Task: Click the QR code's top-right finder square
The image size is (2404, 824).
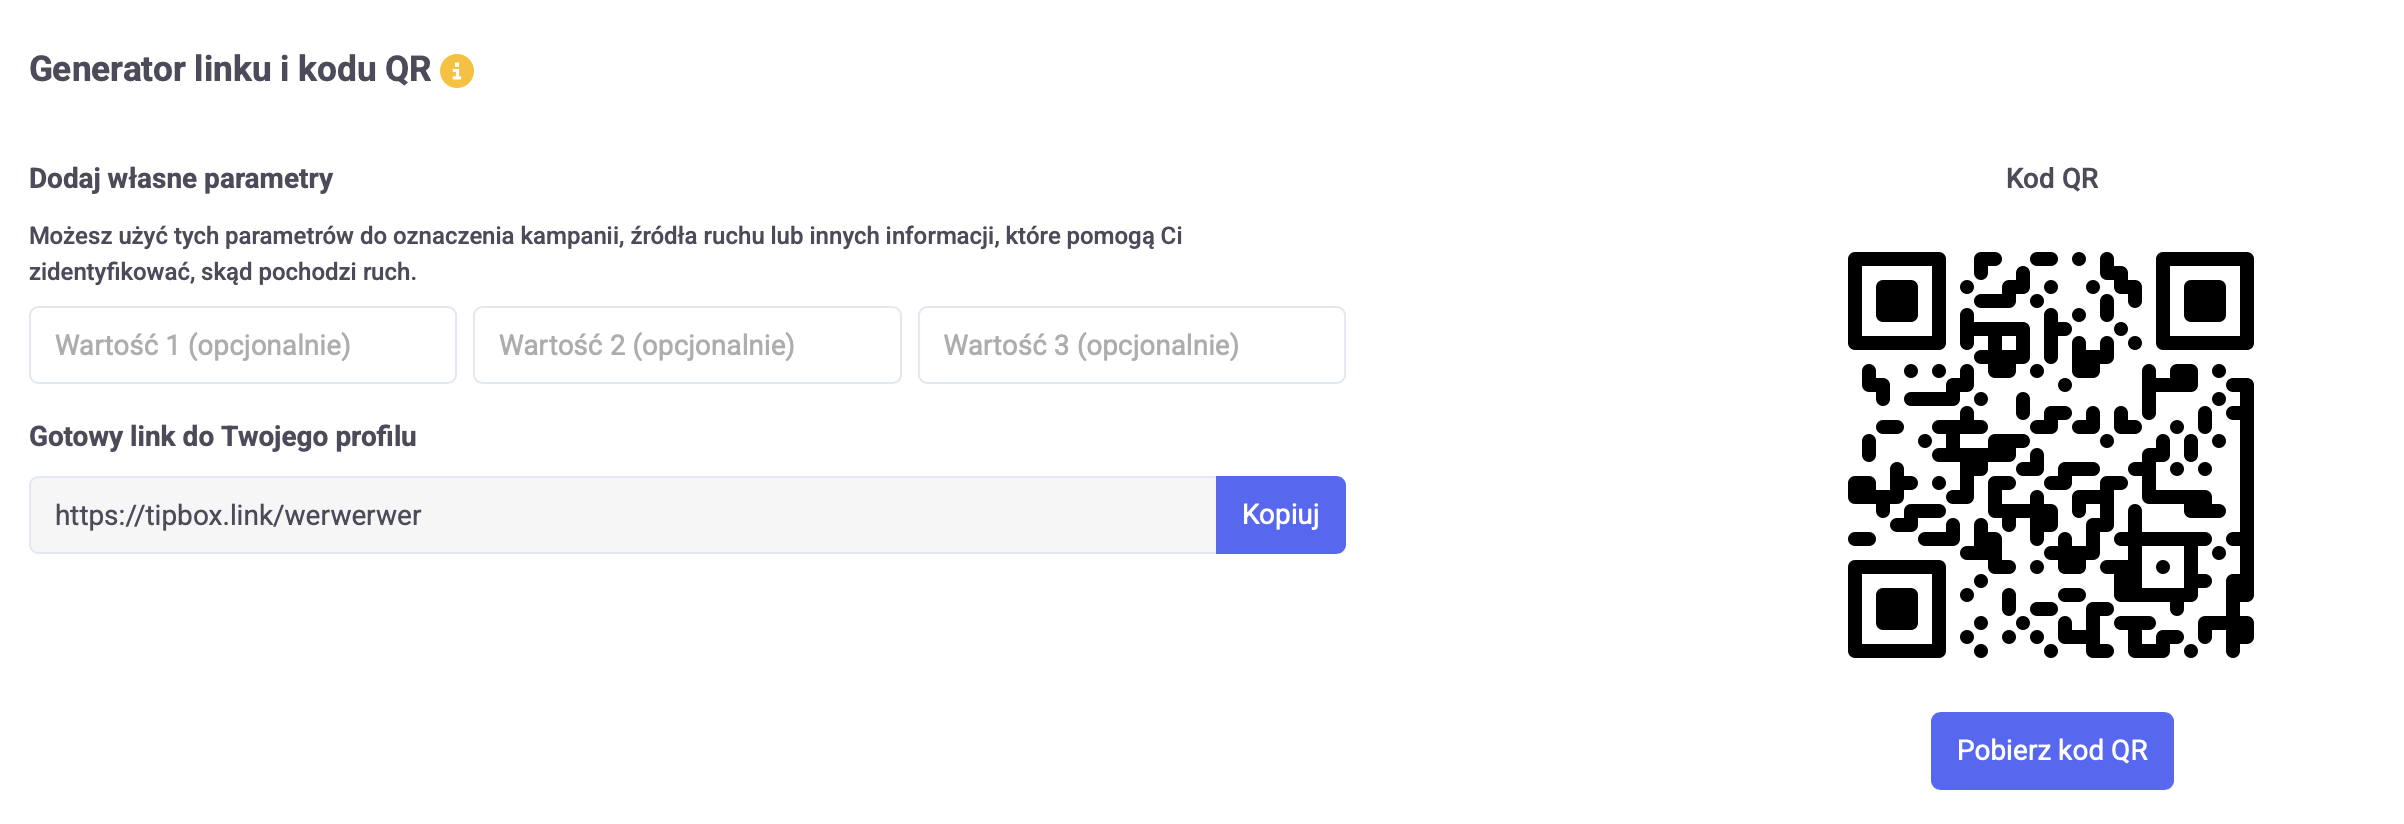Action: pos(2204,301)
